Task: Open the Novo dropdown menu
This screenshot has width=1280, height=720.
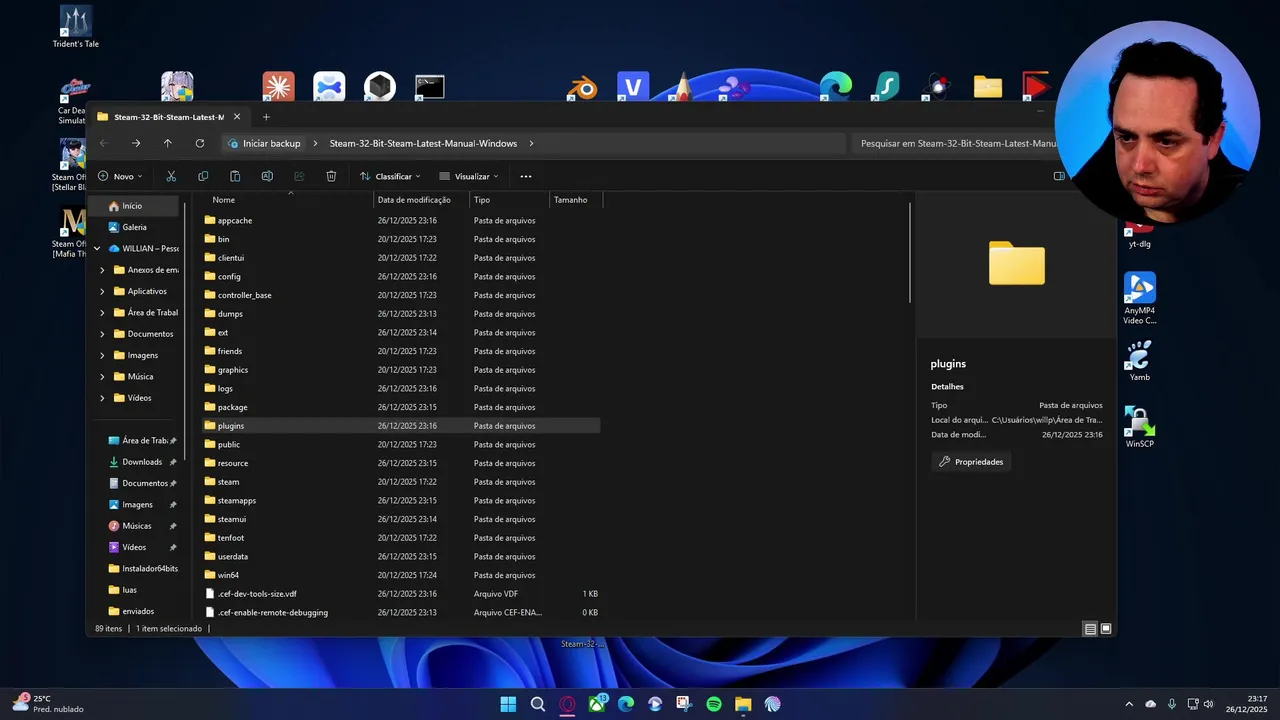Action: 120,176
